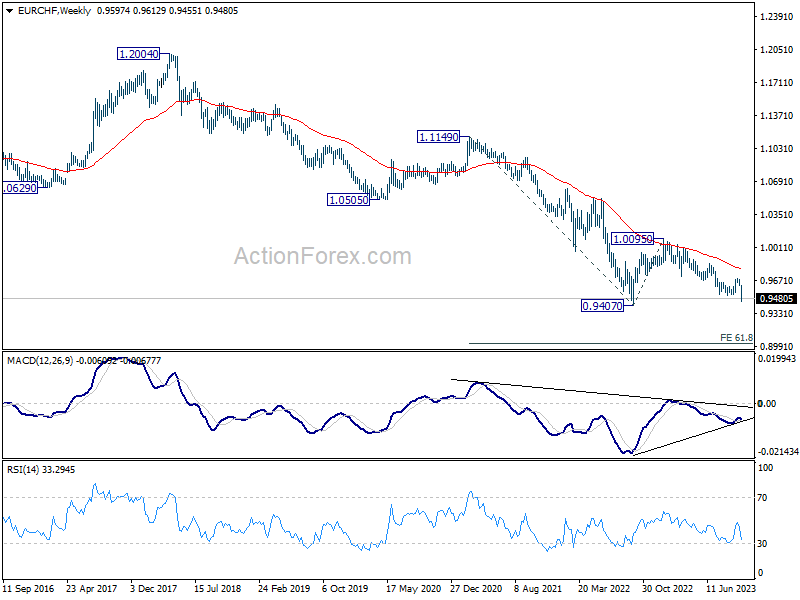
Task: Click the 11 Sep 2016 date label
Action: coord(28,589)
